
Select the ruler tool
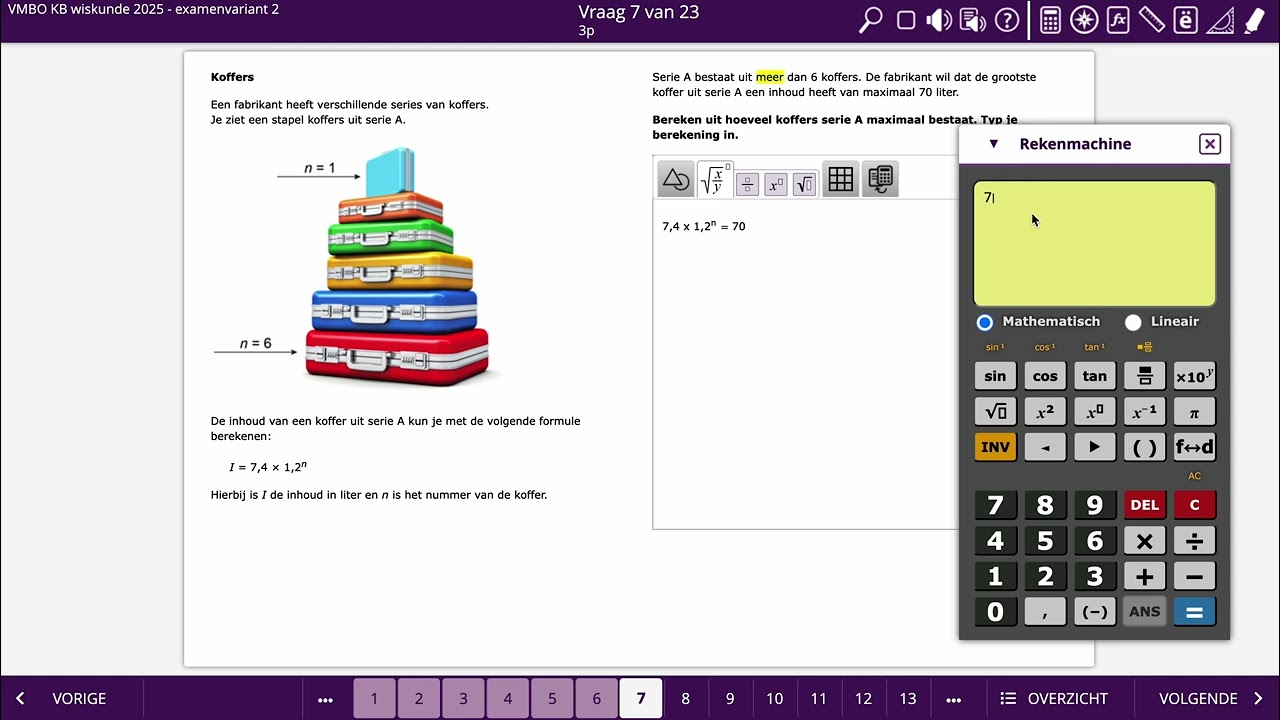pyautogui.click(x=1152, y=20)
